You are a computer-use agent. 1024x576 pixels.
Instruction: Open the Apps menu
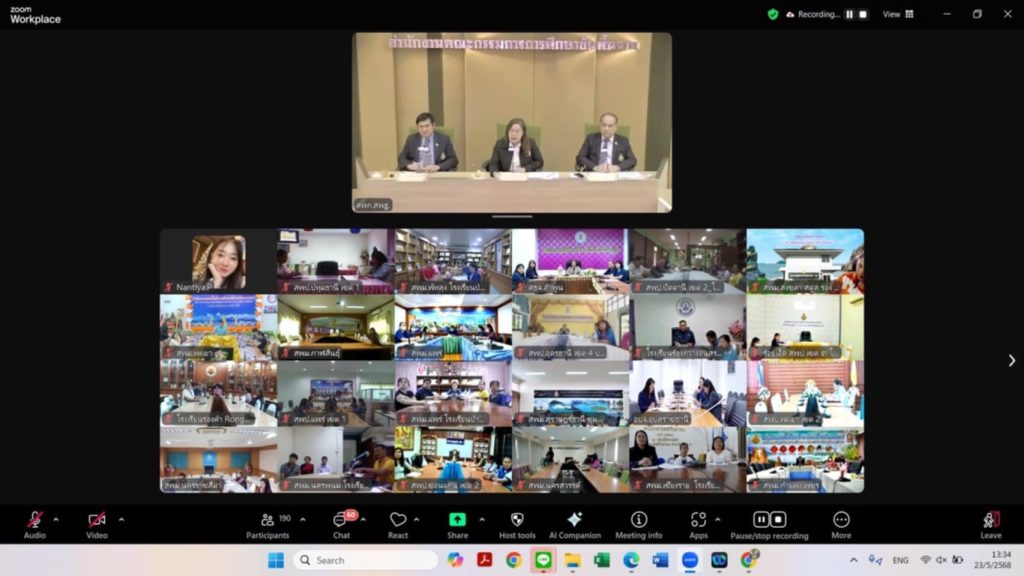click(x=698, y=523)
